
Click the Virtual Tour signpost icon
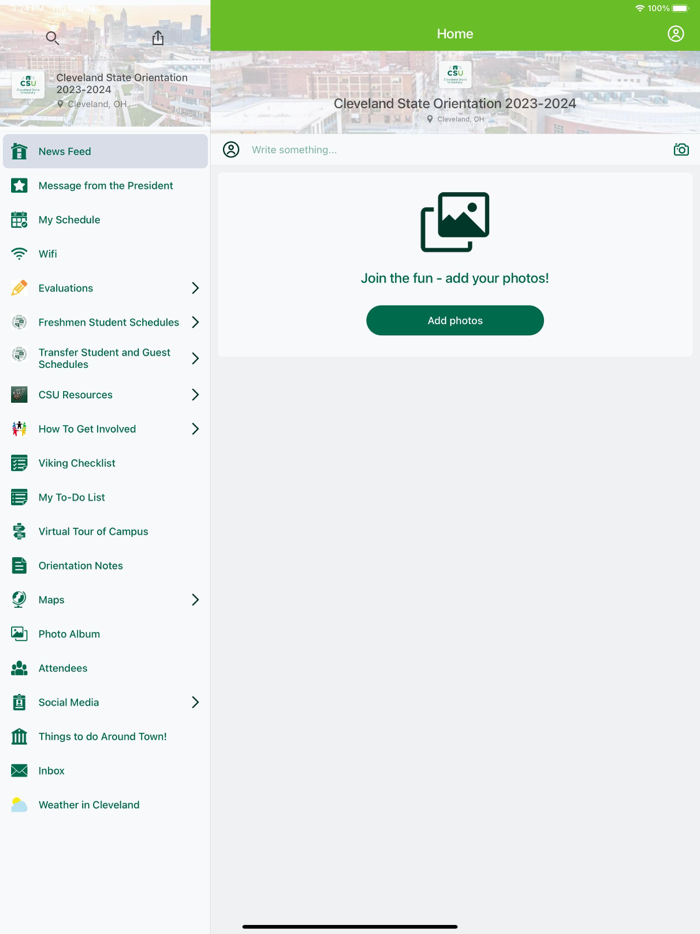coord(19,531)
